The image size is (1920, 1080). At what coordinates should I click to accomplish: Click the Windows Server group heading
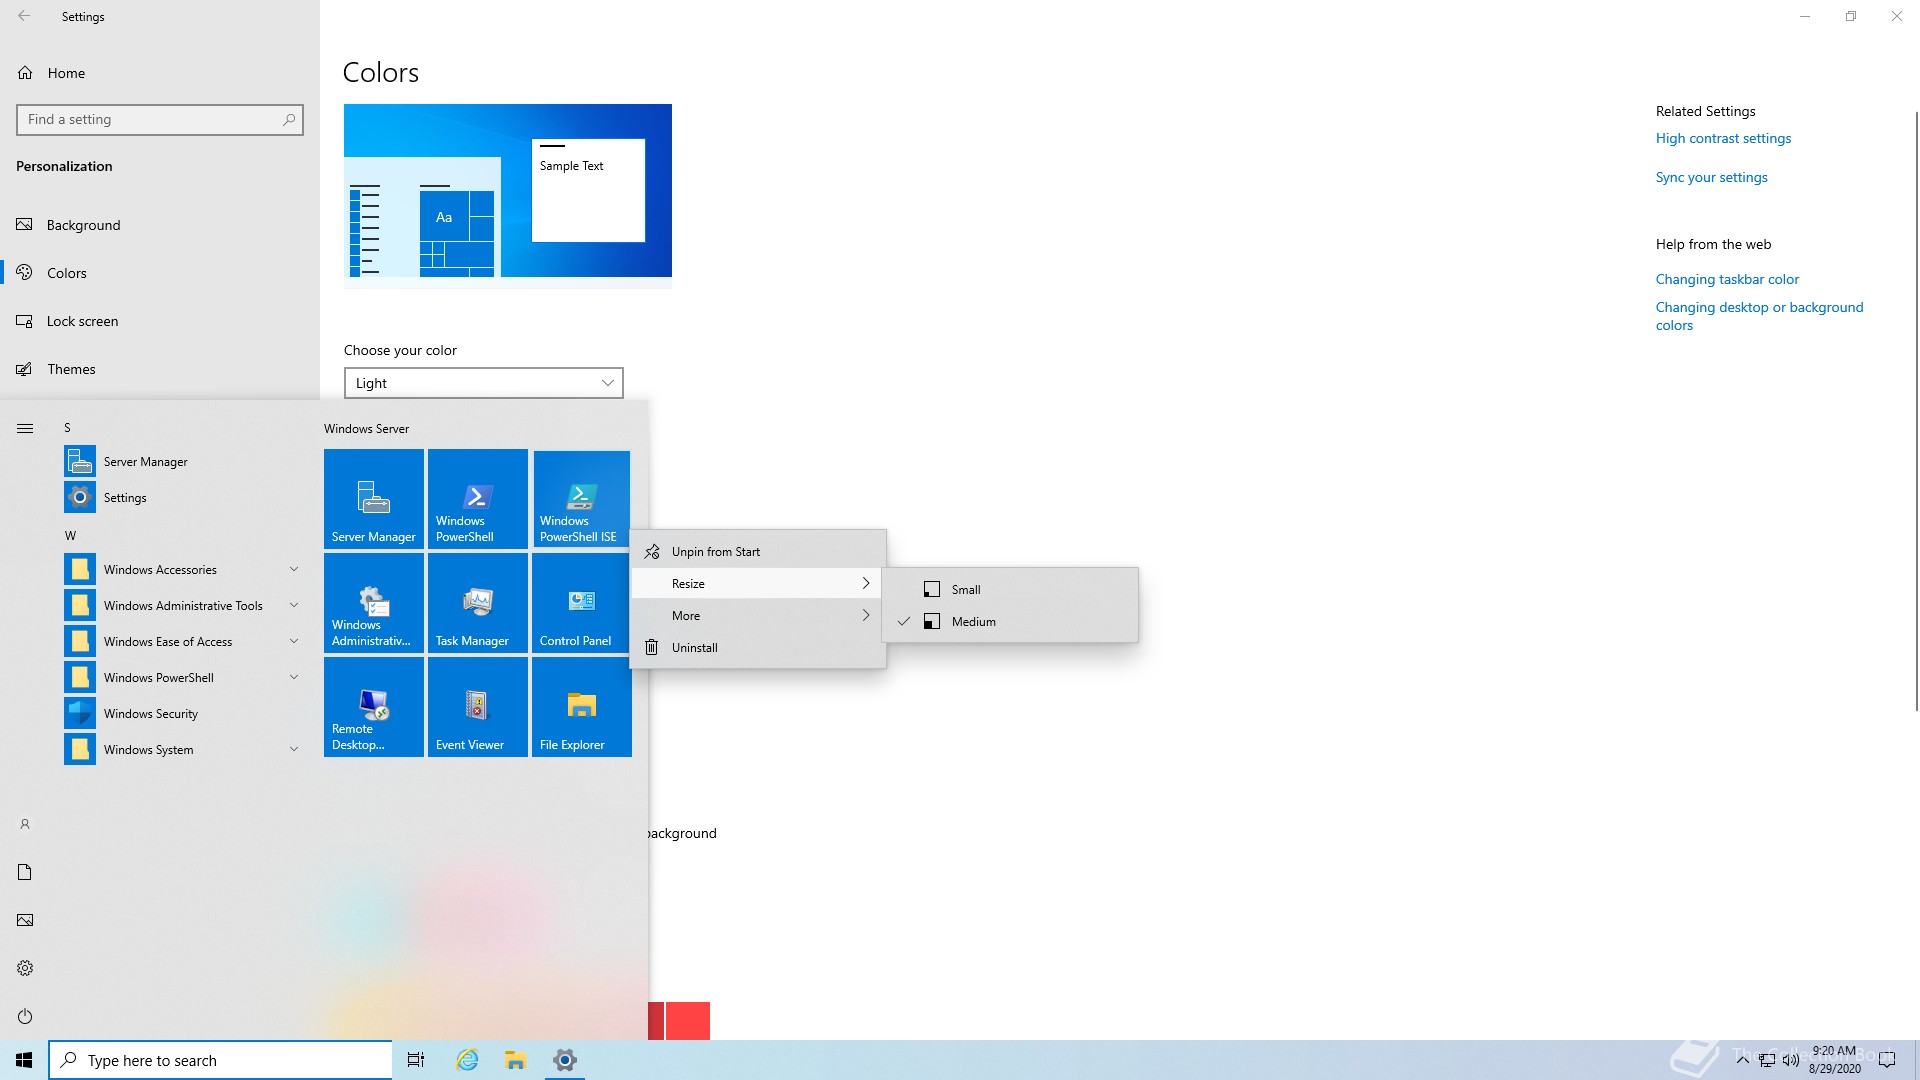coord(366,428)
